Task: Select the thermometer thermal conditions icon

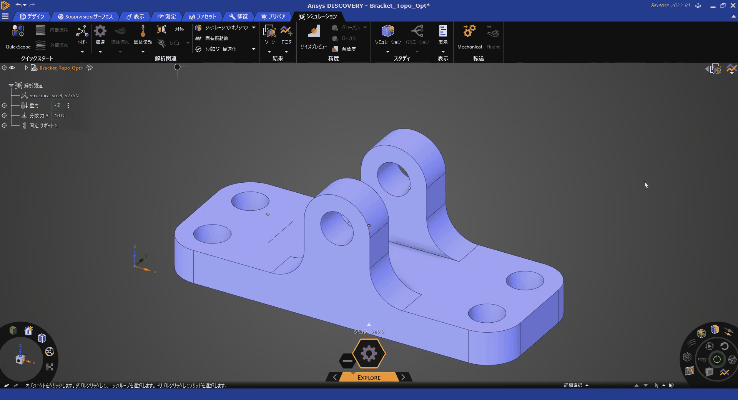Action: tap(143, 32)
